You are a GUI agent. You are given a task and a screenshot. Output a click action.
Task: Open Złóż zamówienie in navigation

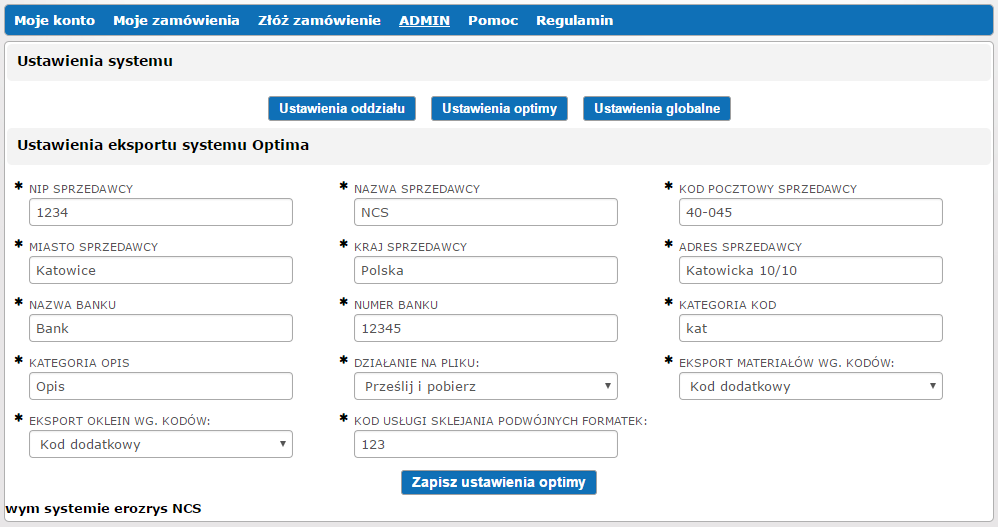pyautogui.click(x=319, y=20)
